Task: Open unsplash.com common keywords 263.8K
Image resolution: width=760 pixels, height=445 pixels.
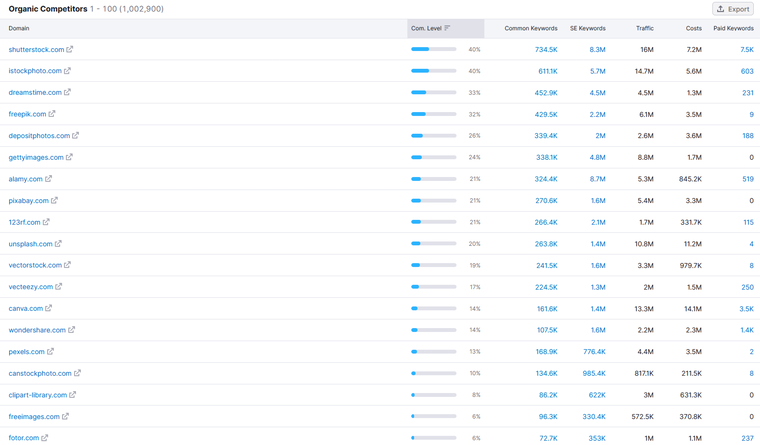Action: 546,244
